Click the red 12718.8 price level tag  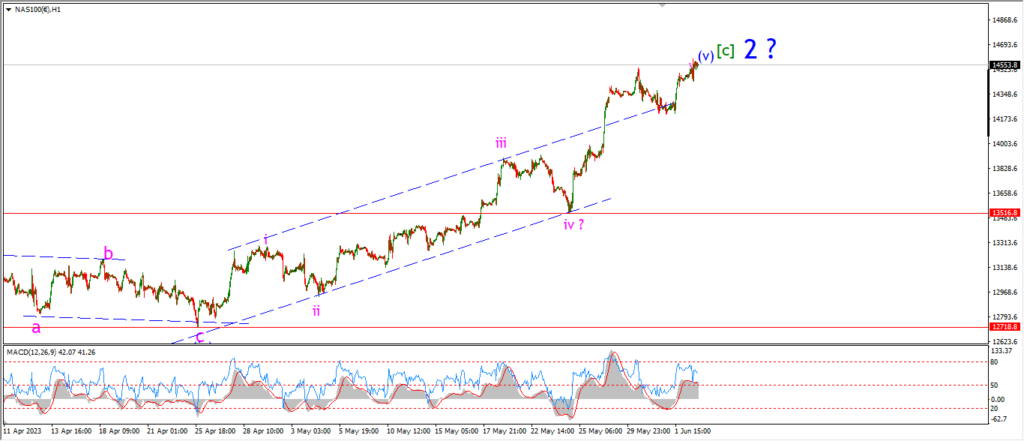tap(1004, 327)
